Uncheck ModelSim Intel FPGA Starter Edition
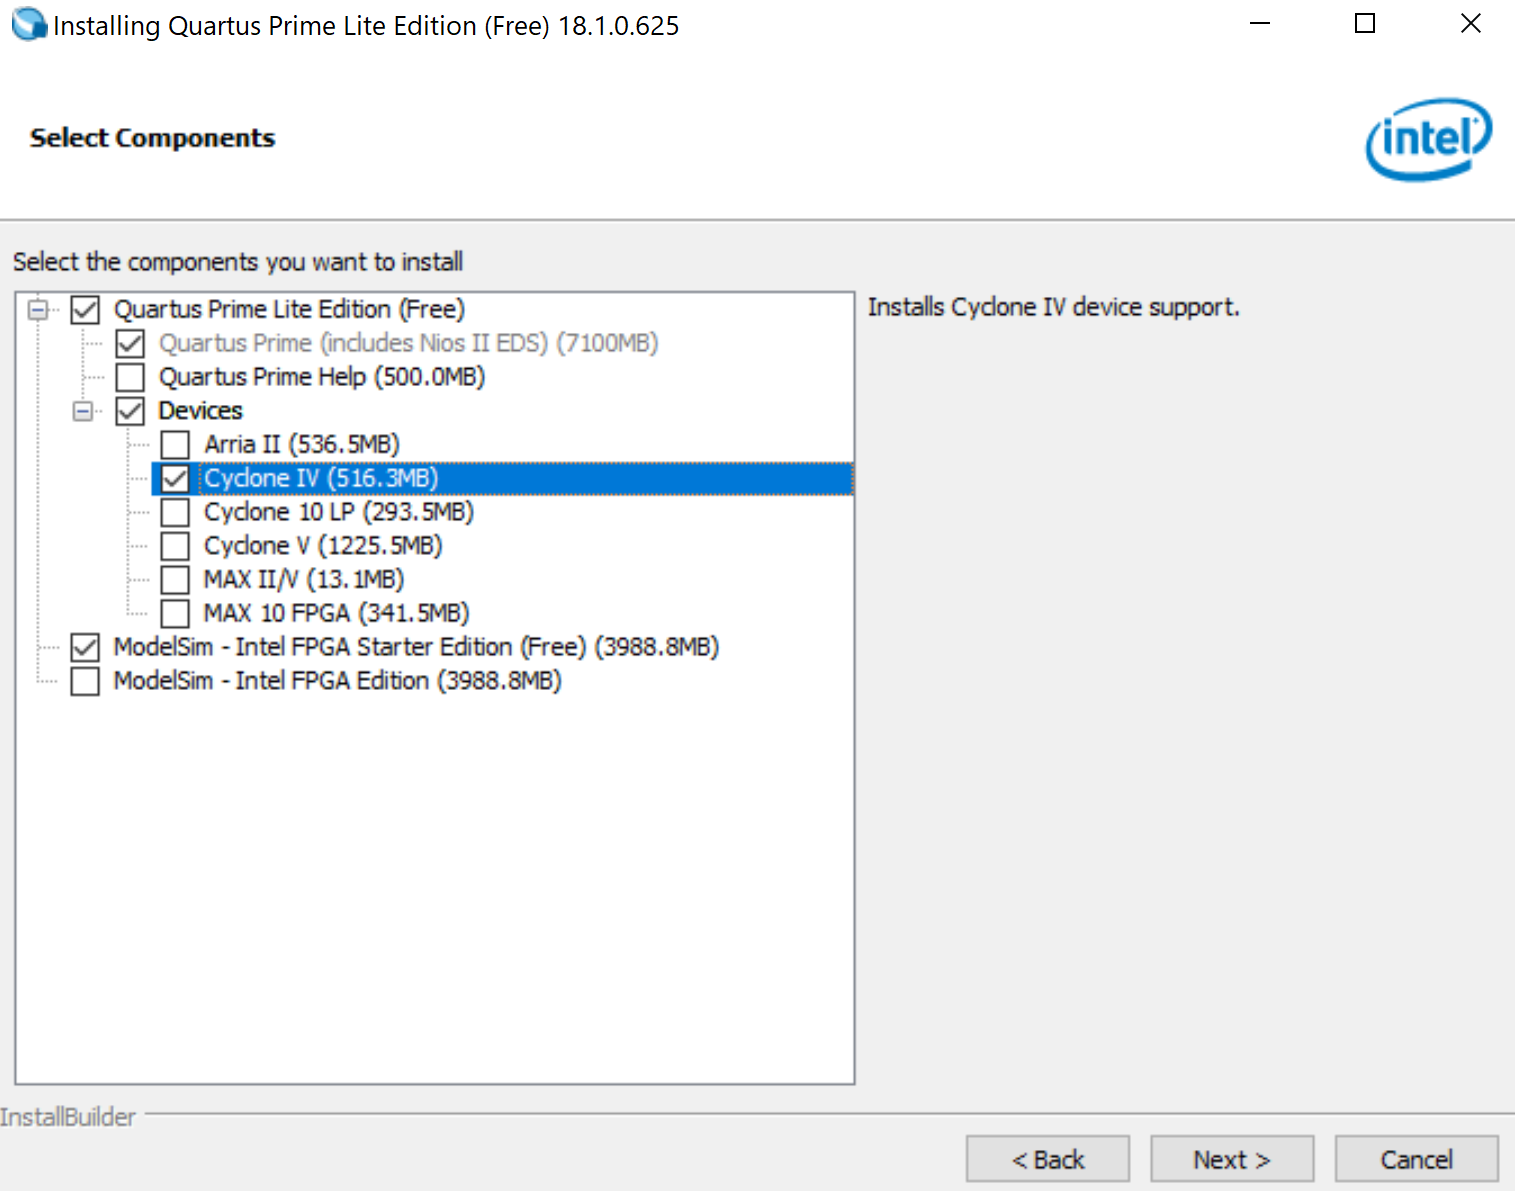Viewport: 1515px width, 1191px height. 85,647
